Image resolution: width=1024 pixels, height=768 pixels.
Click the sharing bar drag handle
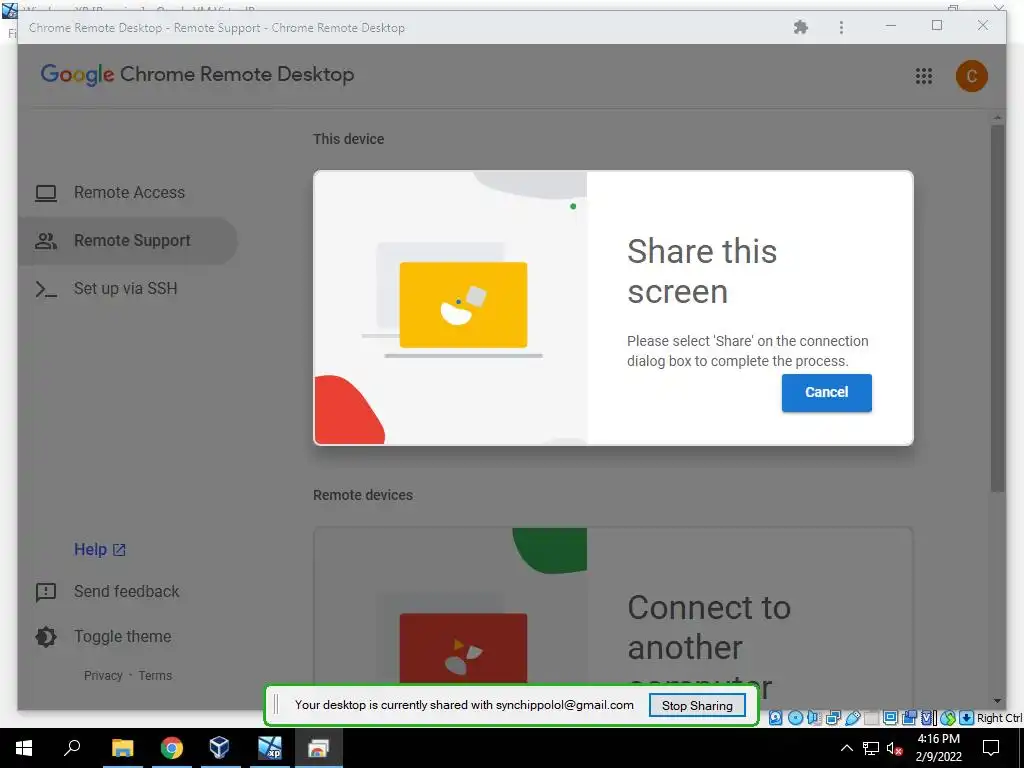click(276, 705)
